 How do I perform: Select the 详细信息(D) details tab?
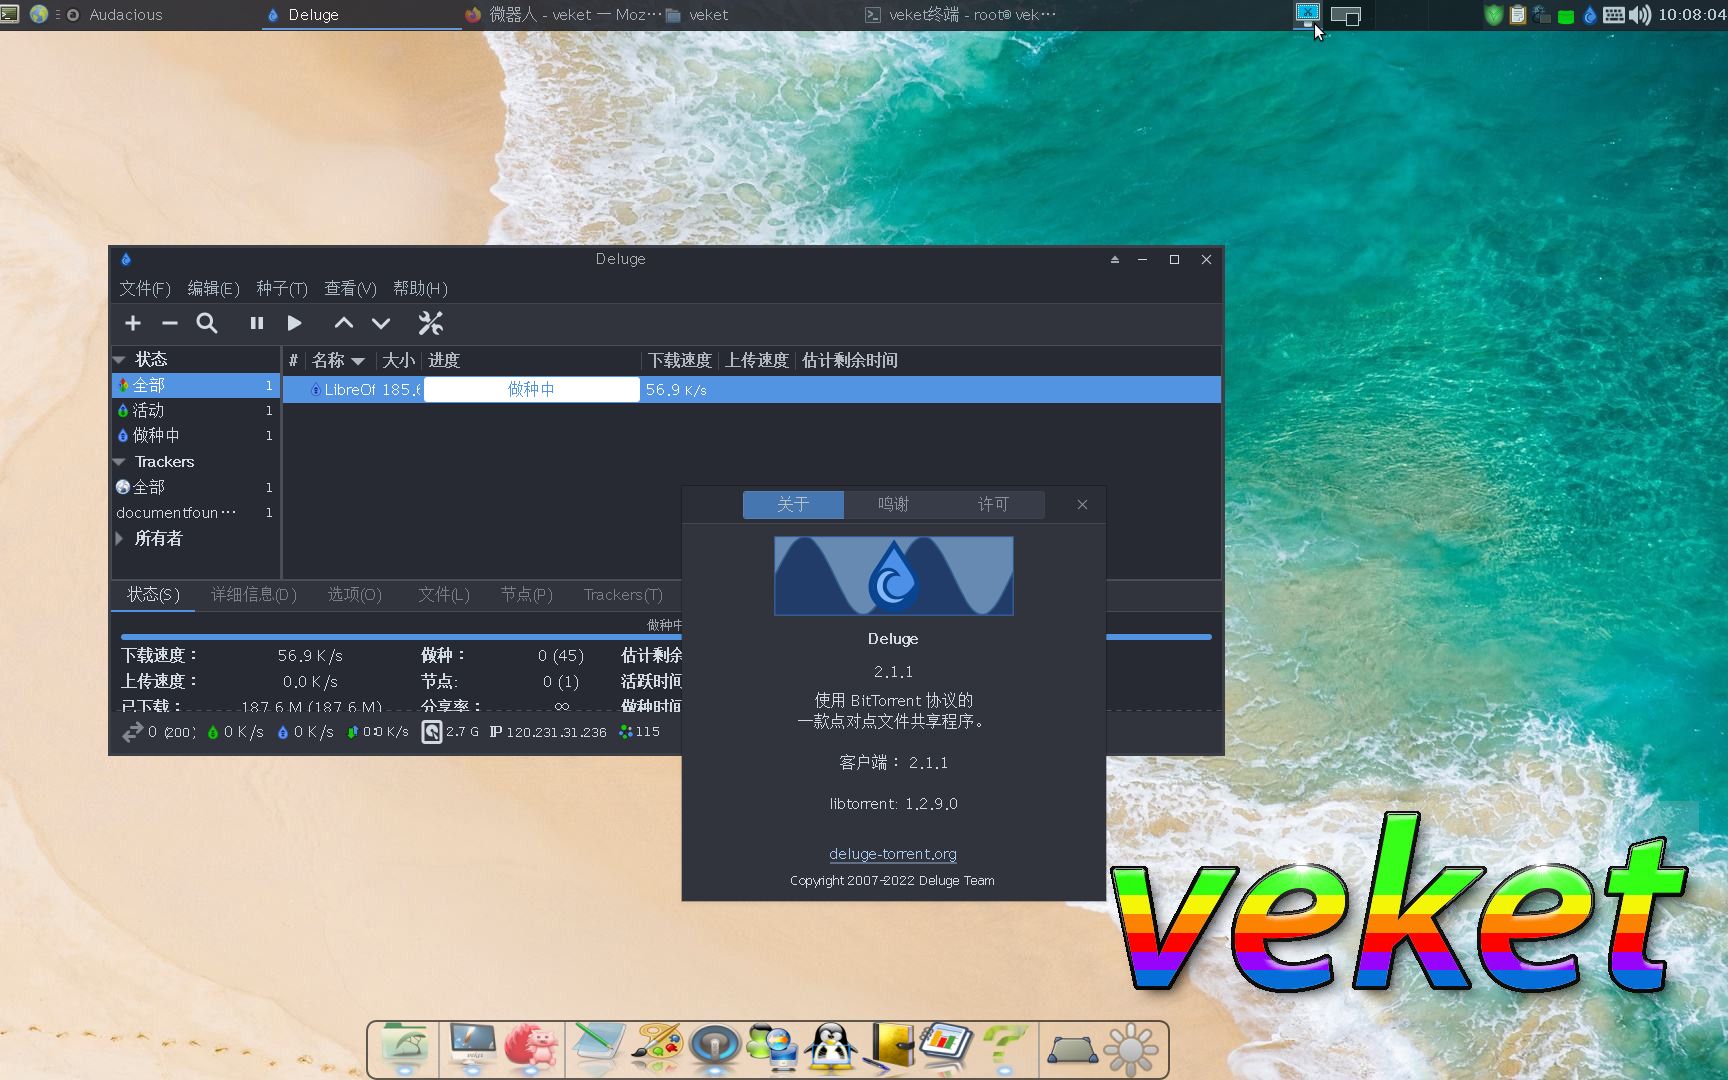(253, 595)
